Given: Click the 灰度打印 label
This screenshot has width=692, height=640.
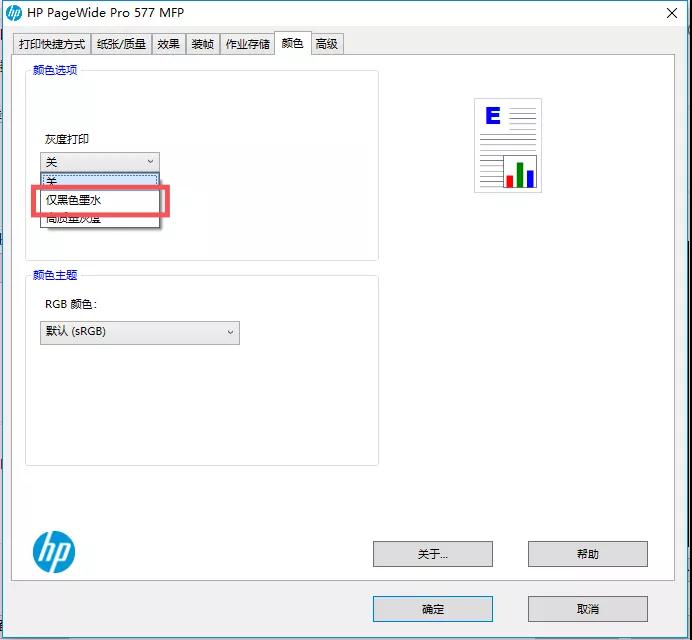Looking at the screenshot, I should tap(67, 139).
